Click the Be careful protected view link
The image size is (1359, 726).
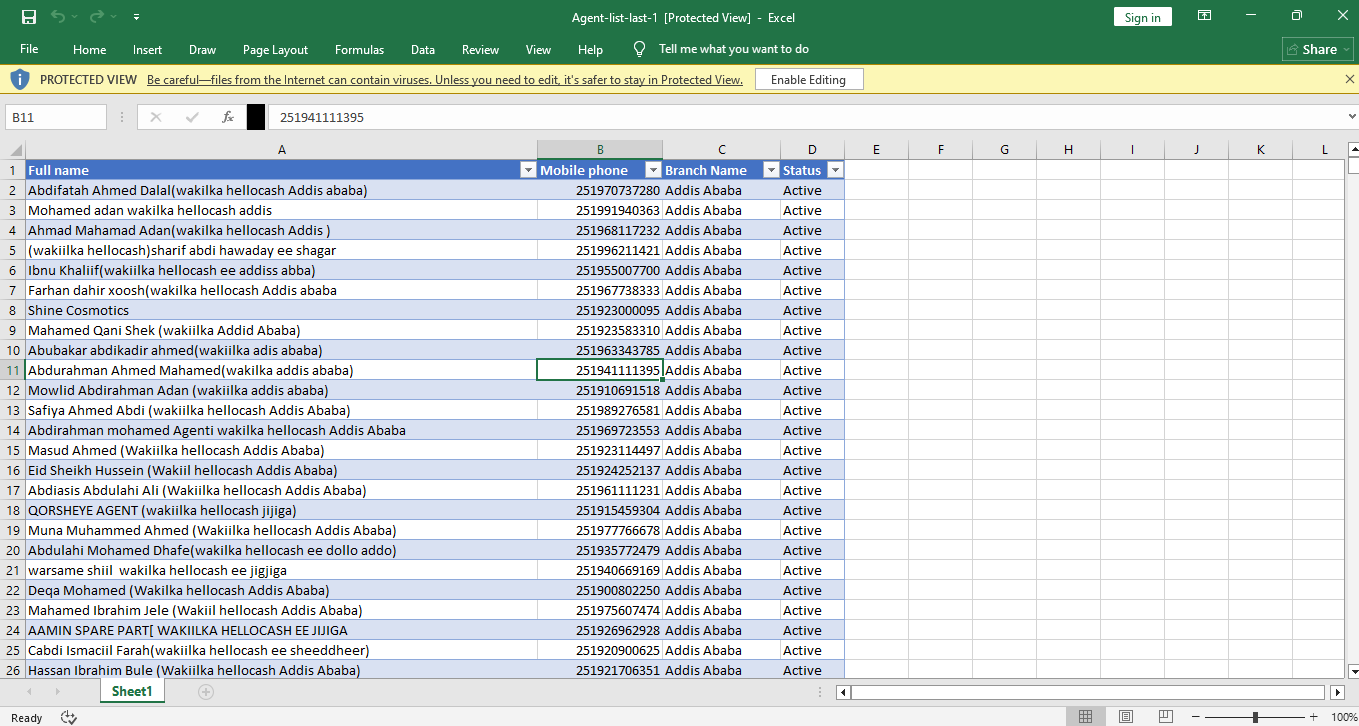(445, 80)
